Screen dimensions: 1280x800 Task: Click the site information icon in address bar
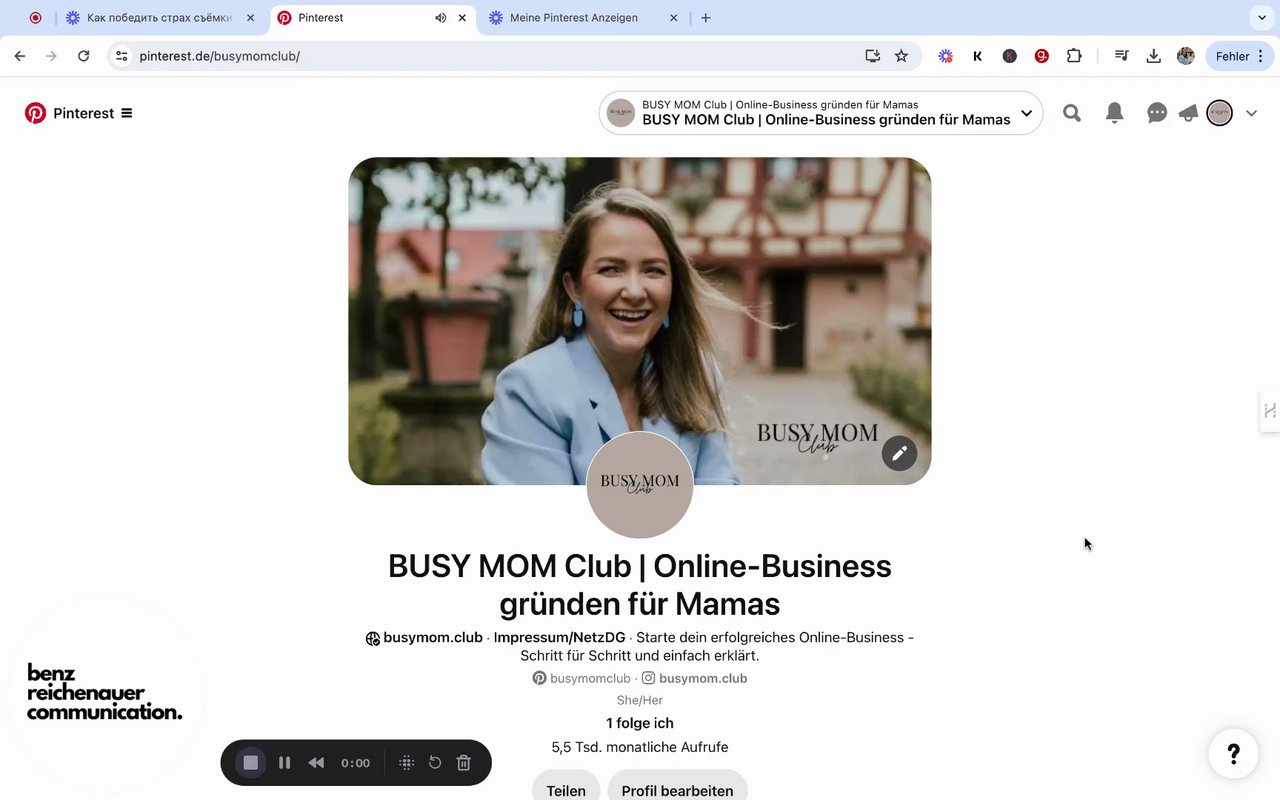point(121,56)
